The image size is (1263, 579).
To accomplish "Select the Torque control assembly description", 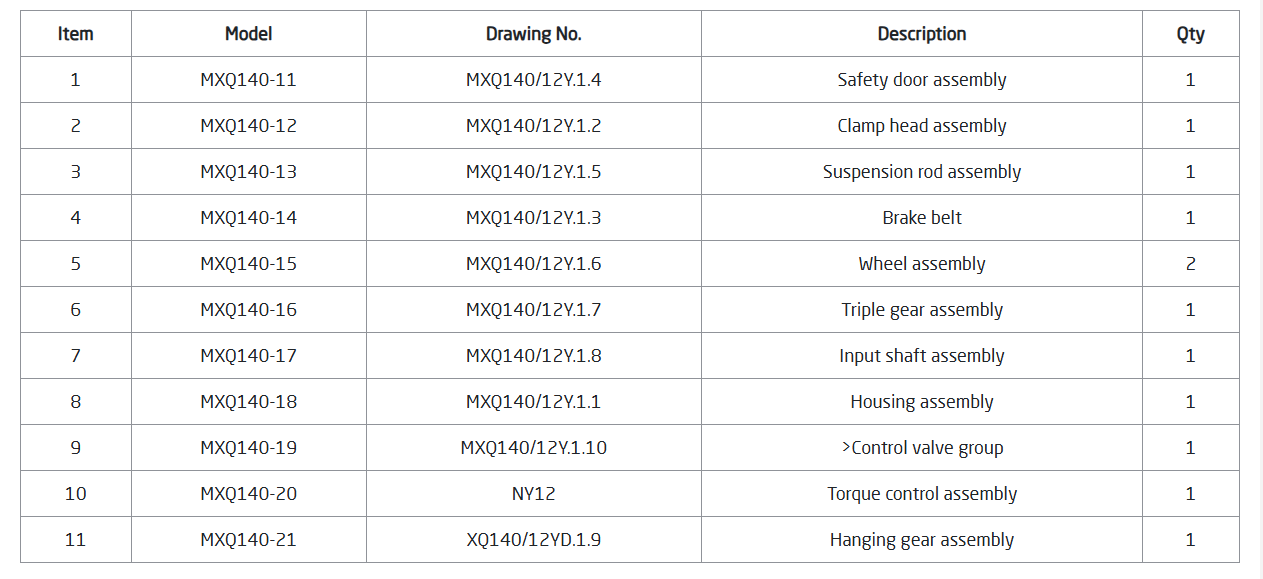I will pos(921,494).
